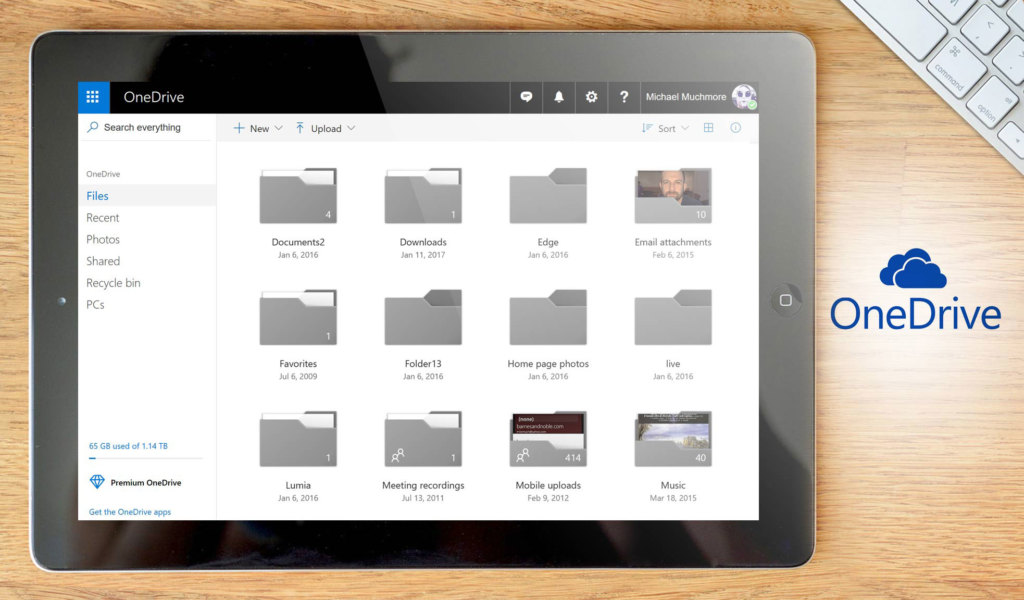Expand the Upload dropdown menu
The width and height of the screenshot is (1024, 600).
[x=325, y=128]
